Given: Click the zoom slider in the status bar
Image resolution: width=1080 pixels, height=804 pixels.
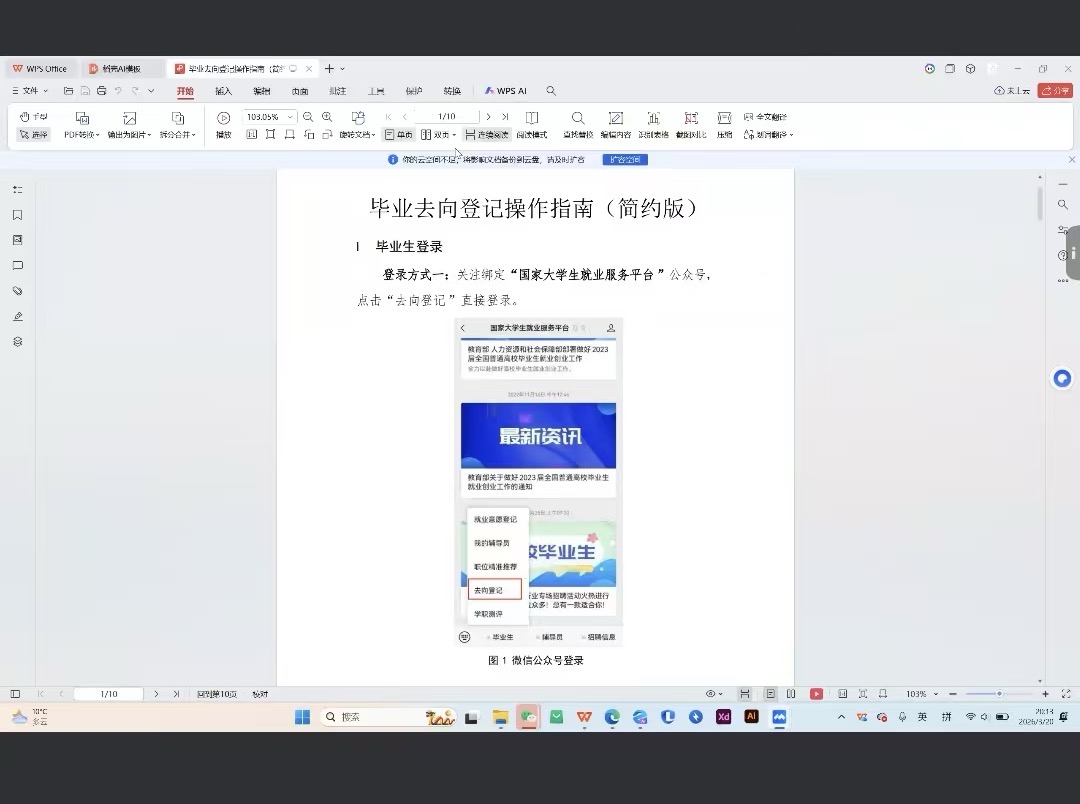Looking at the screenshot, I should tap(998, 694).
